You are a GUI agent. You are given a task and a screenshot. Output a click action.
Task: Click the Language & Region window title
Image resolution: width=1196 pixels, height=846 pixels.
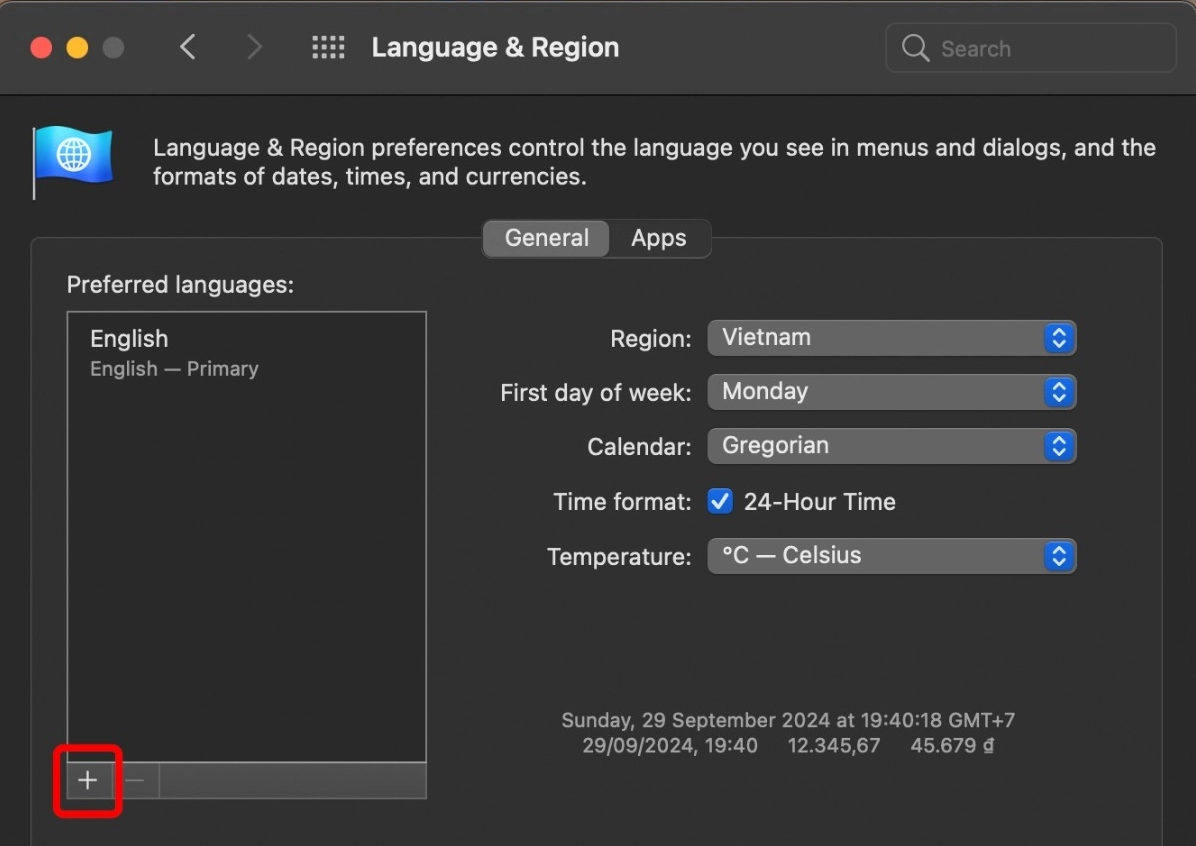(x=495, y=47)
